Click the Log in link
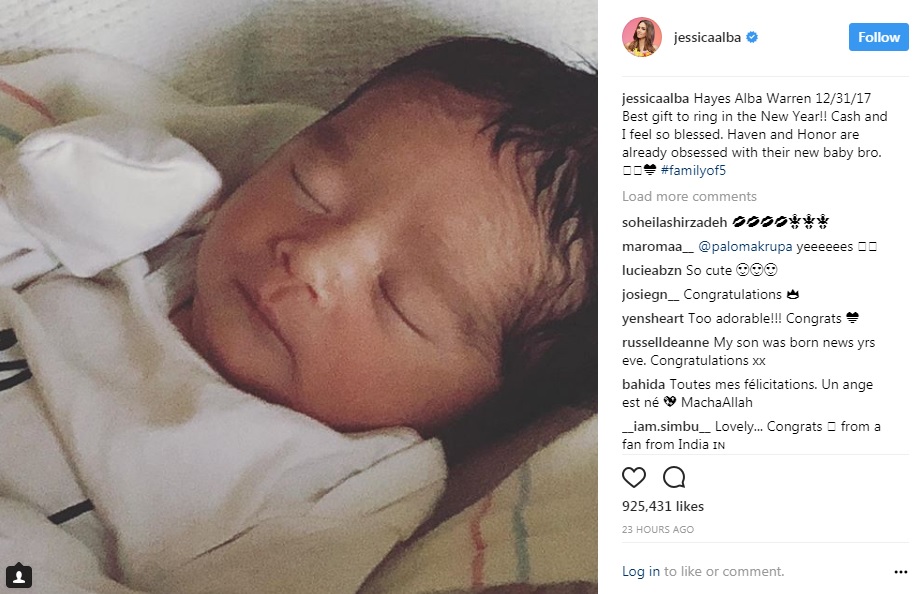 click(x=641, y=571)
